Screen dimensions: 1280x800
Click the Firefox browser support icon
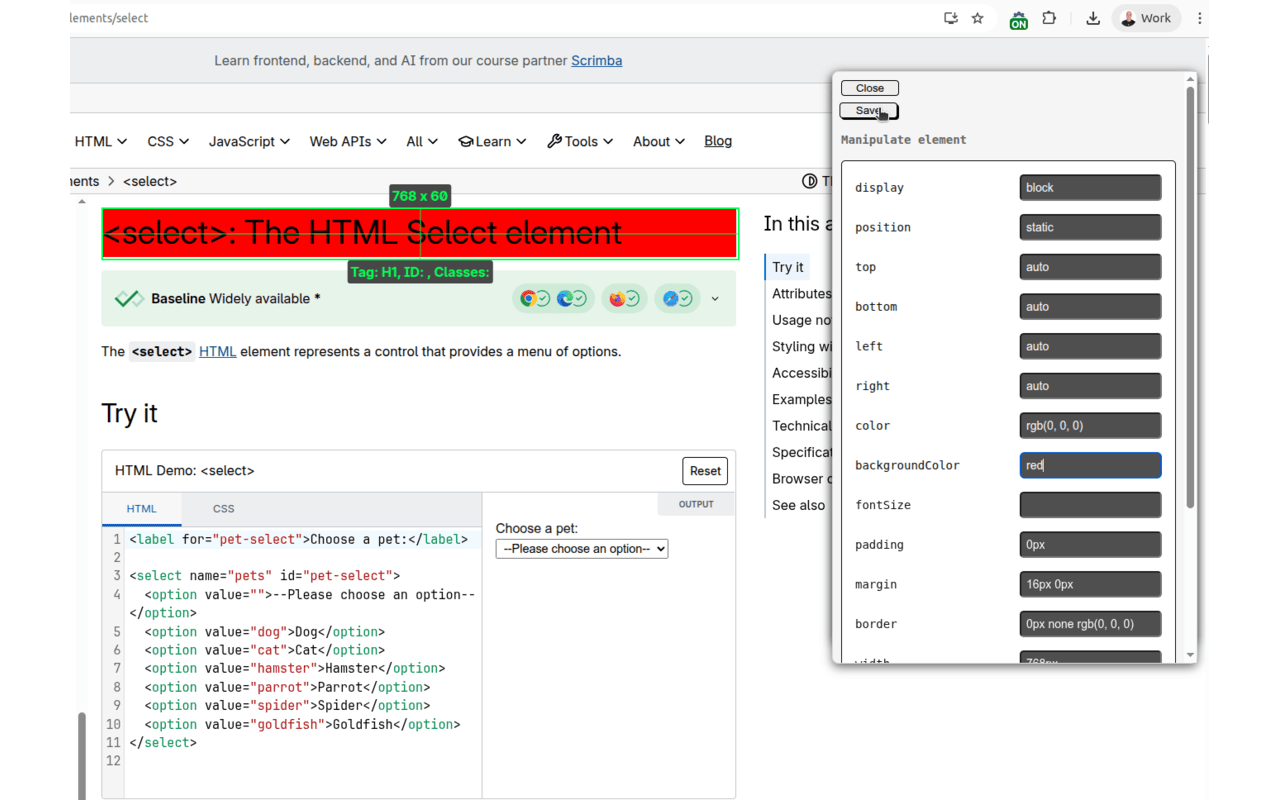click(x=616, y=298)
